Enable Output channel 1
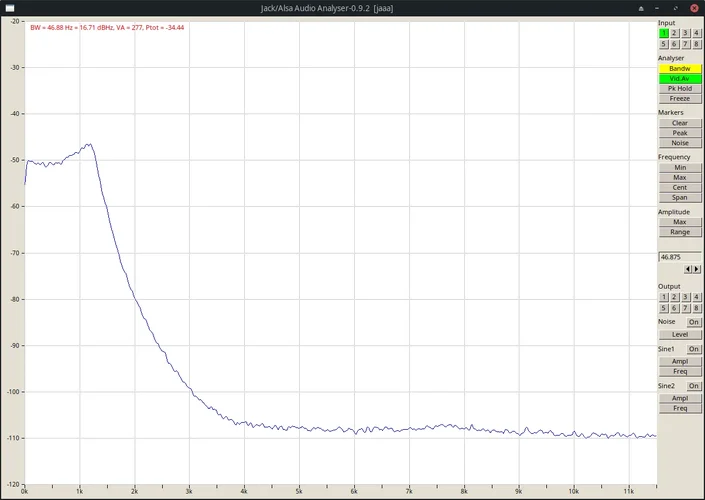 point(664,297)
